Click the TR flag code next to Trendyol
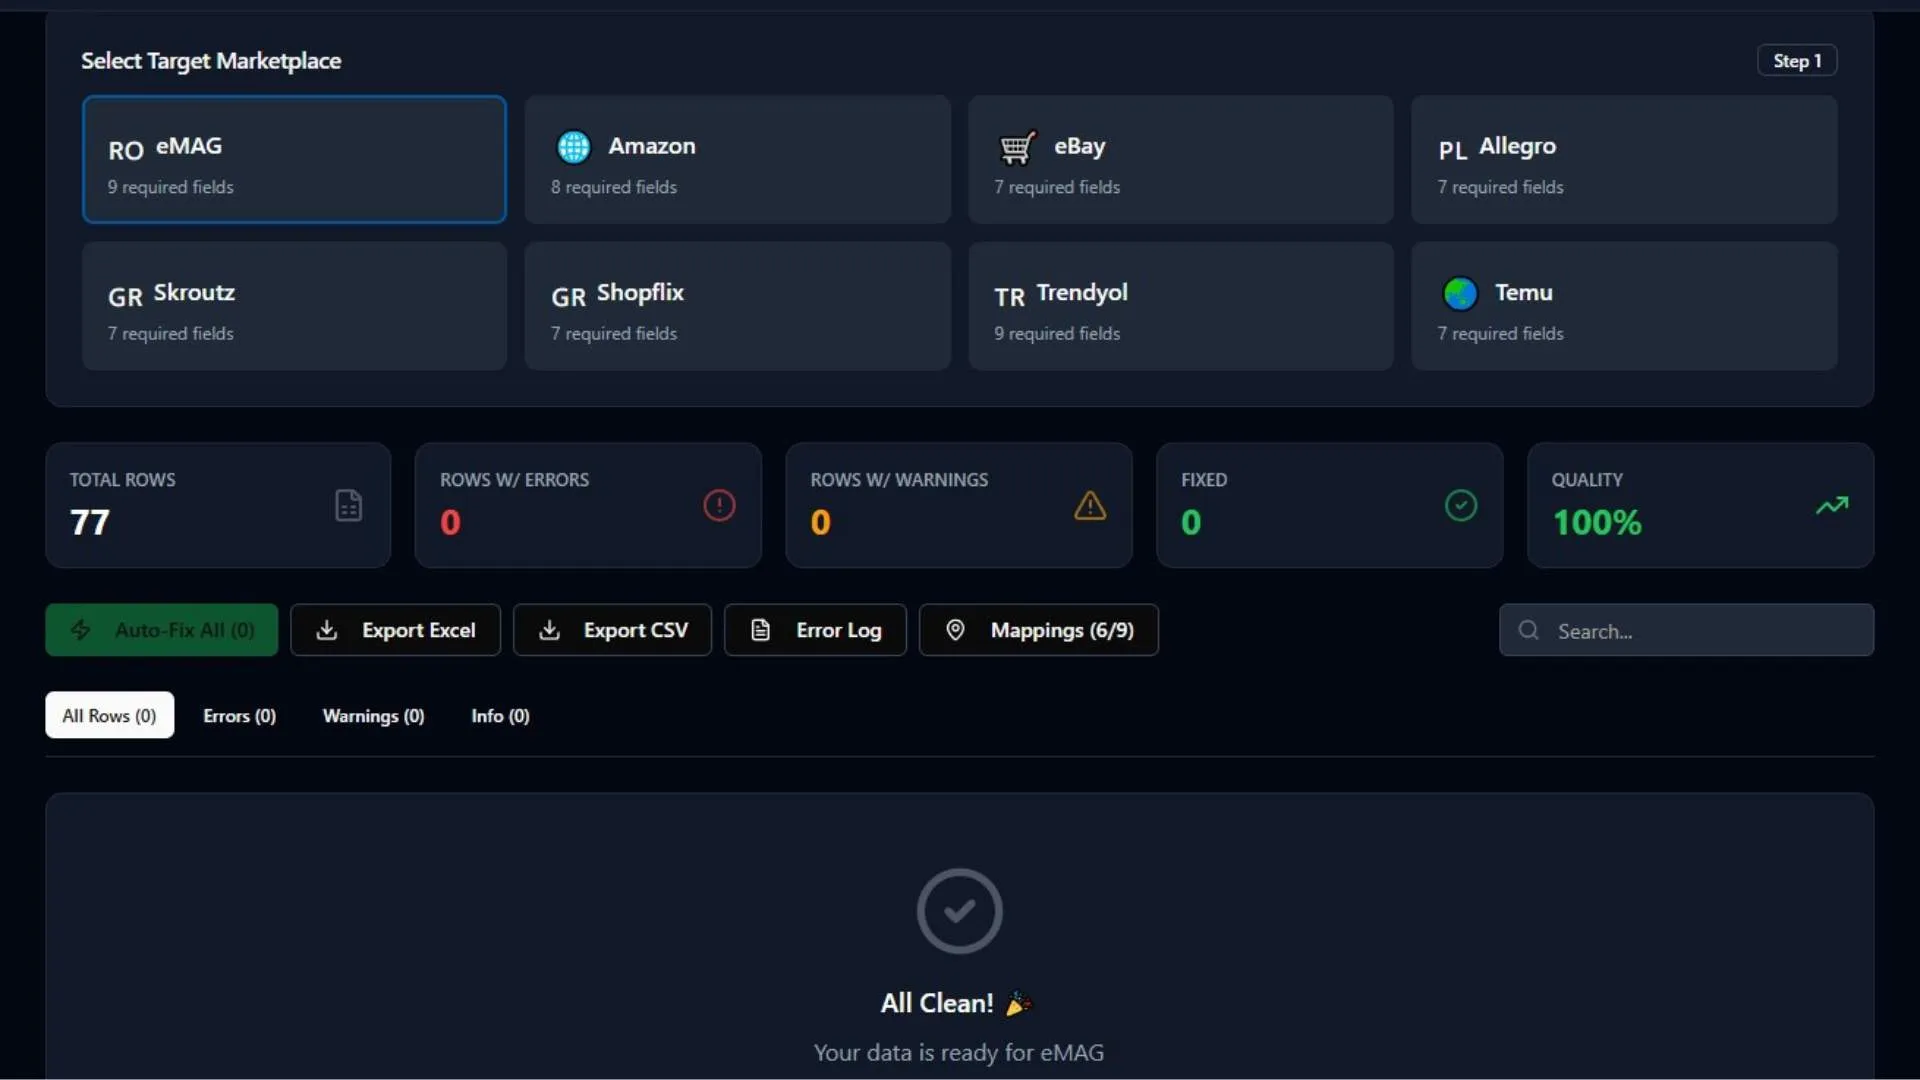Image resolution: width=1920 pixels, height=1080 pixels. (x=1009, y=297)
